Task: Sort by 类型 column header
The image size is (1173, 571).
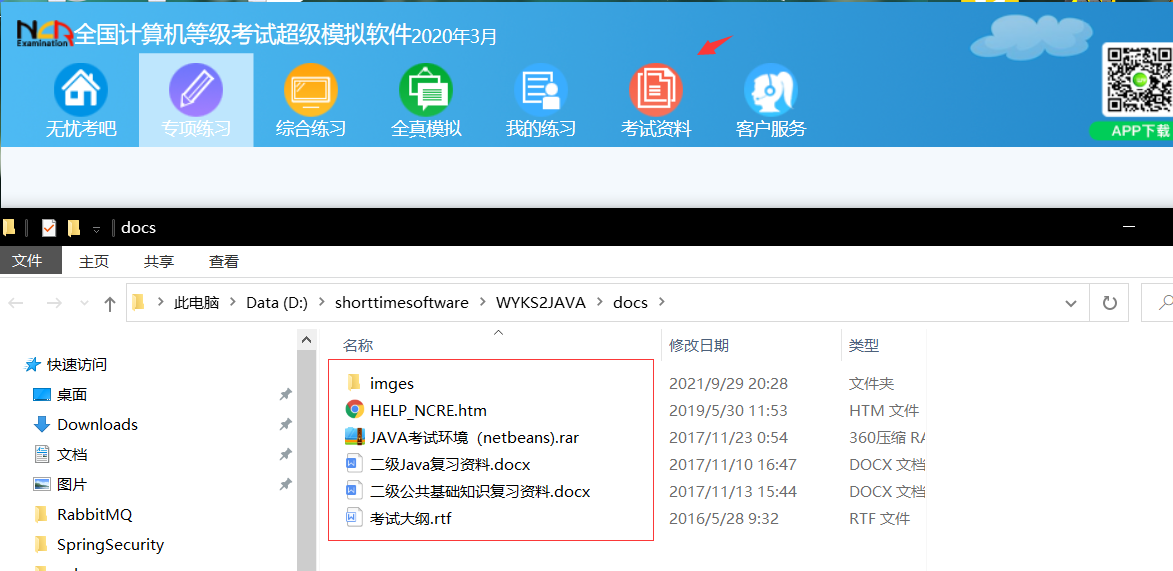Action: pyautogui.click(x=863, y=346)
